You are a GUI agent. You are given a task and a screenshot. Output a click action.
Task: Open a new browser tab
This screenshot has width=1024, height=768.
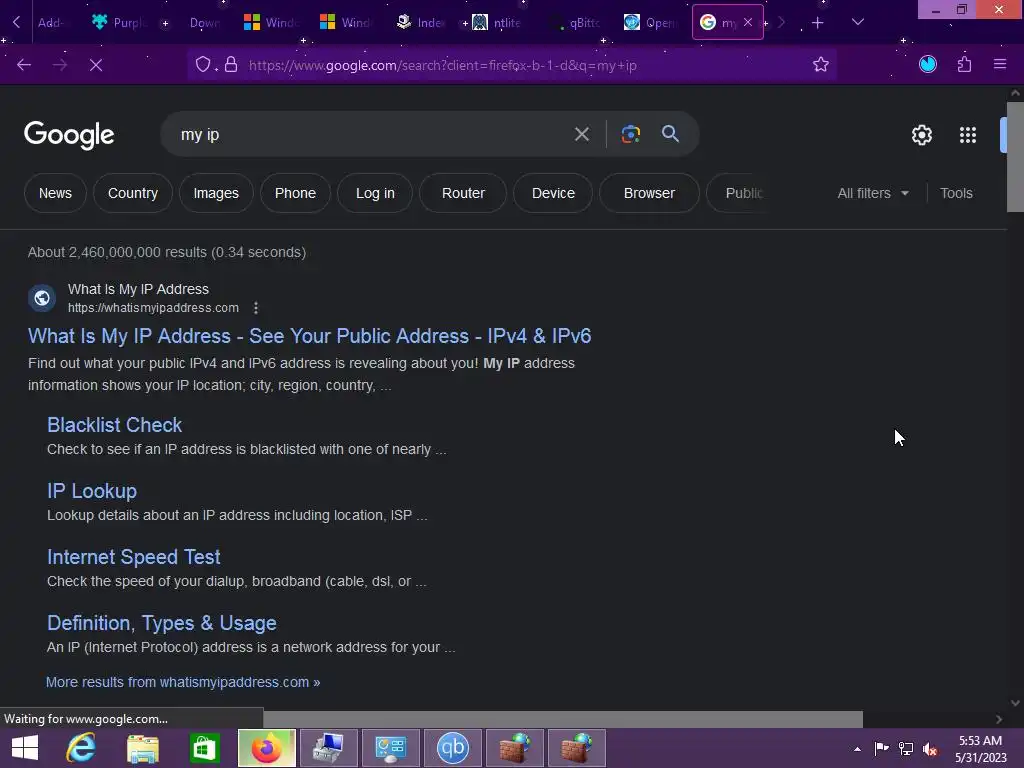pos(818,23)
